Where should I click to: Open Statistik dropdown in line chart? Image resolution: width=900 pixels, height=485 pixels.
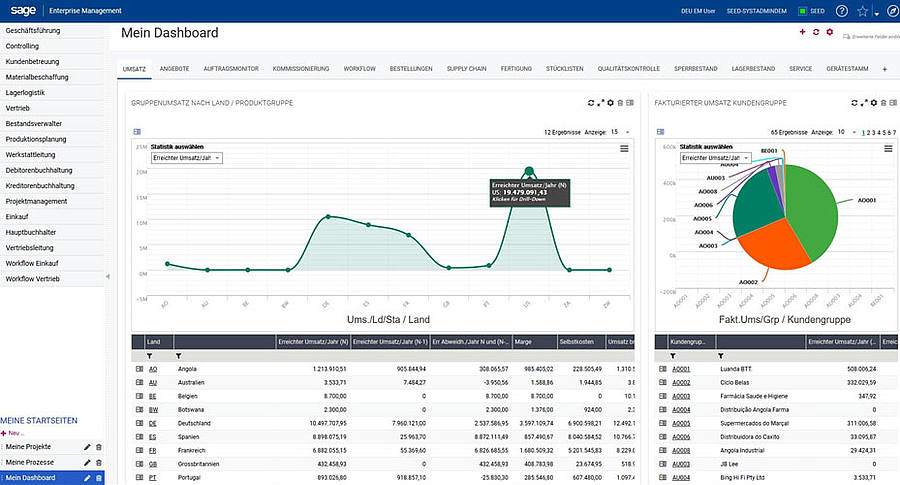[187, 158]
